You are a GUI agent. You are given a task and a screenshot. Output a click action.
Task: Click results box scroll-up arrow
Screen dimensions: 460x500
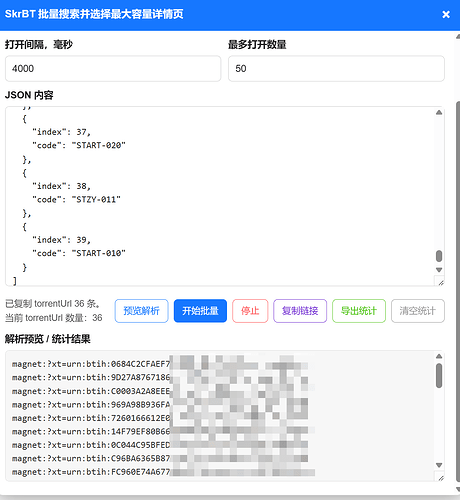[x=439, y=356]
